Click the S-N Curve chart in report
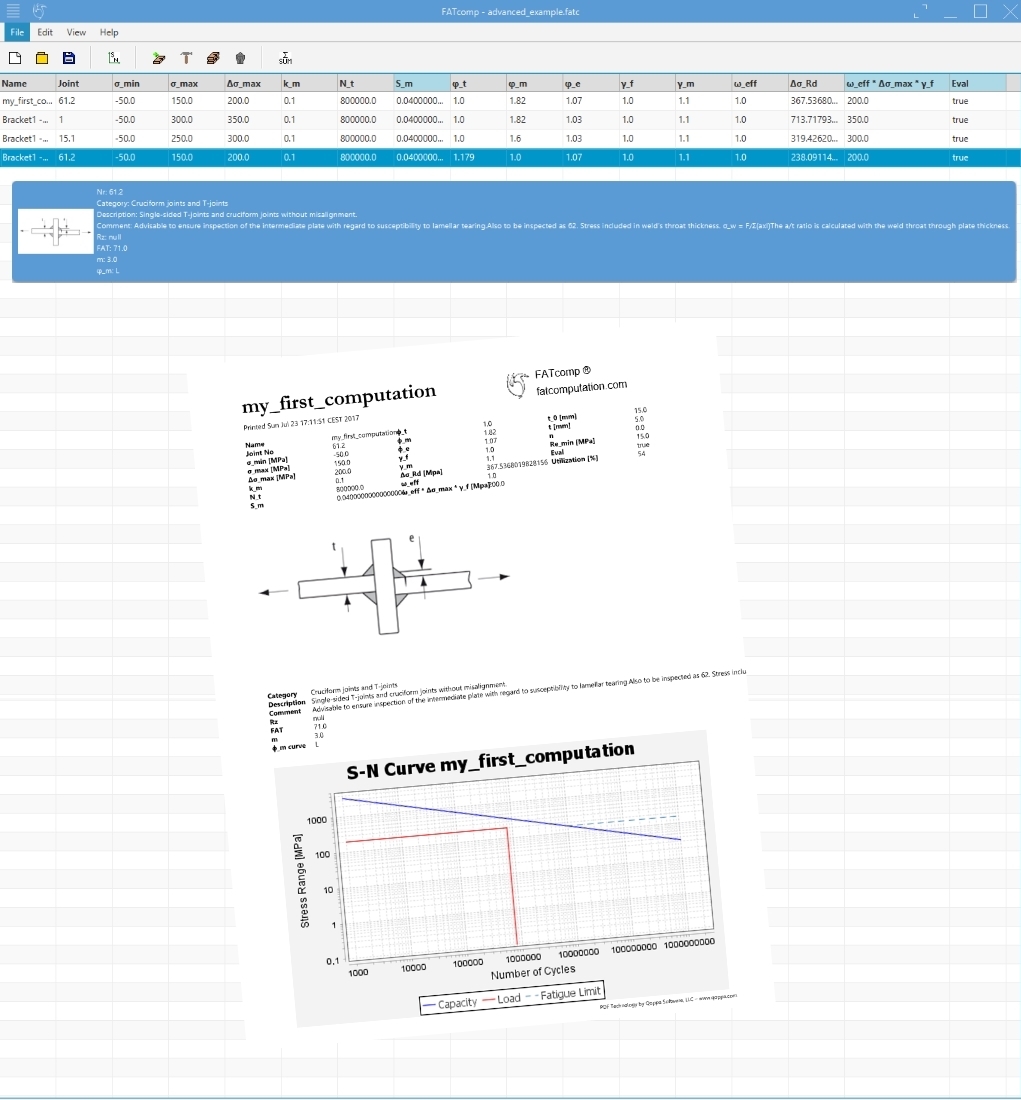 coord(500,877)
